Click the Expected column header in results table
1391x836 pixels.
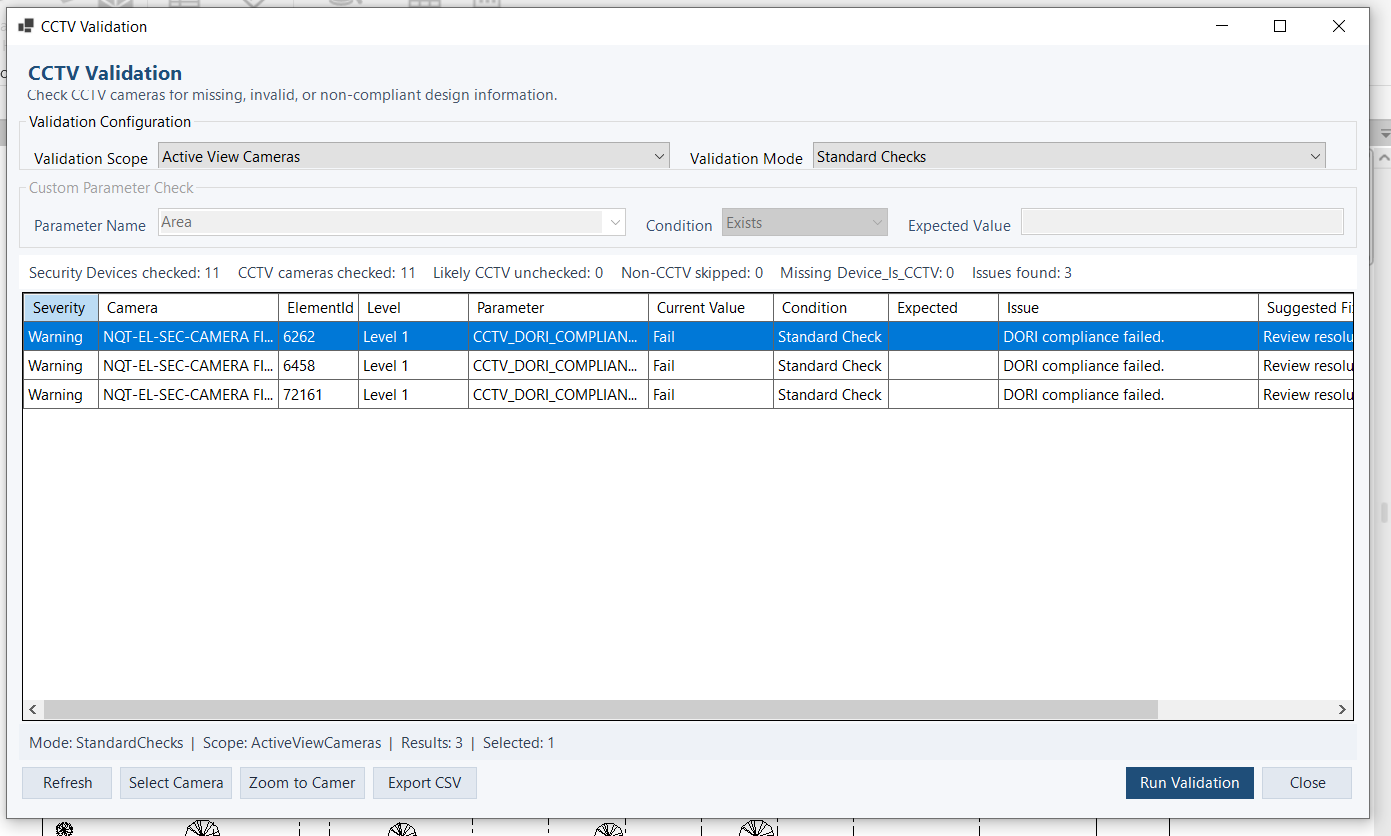(x=943, y=308)
